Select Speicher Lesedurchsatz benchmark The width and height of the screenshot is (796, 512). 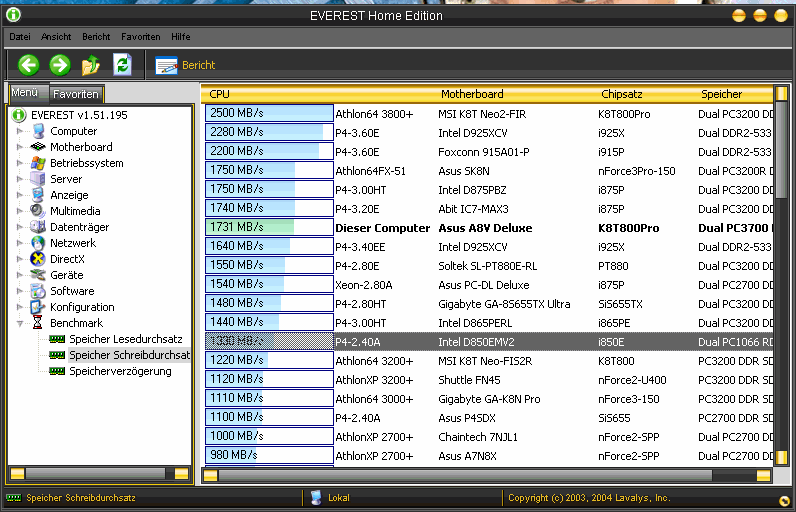(x=125, y=339)
